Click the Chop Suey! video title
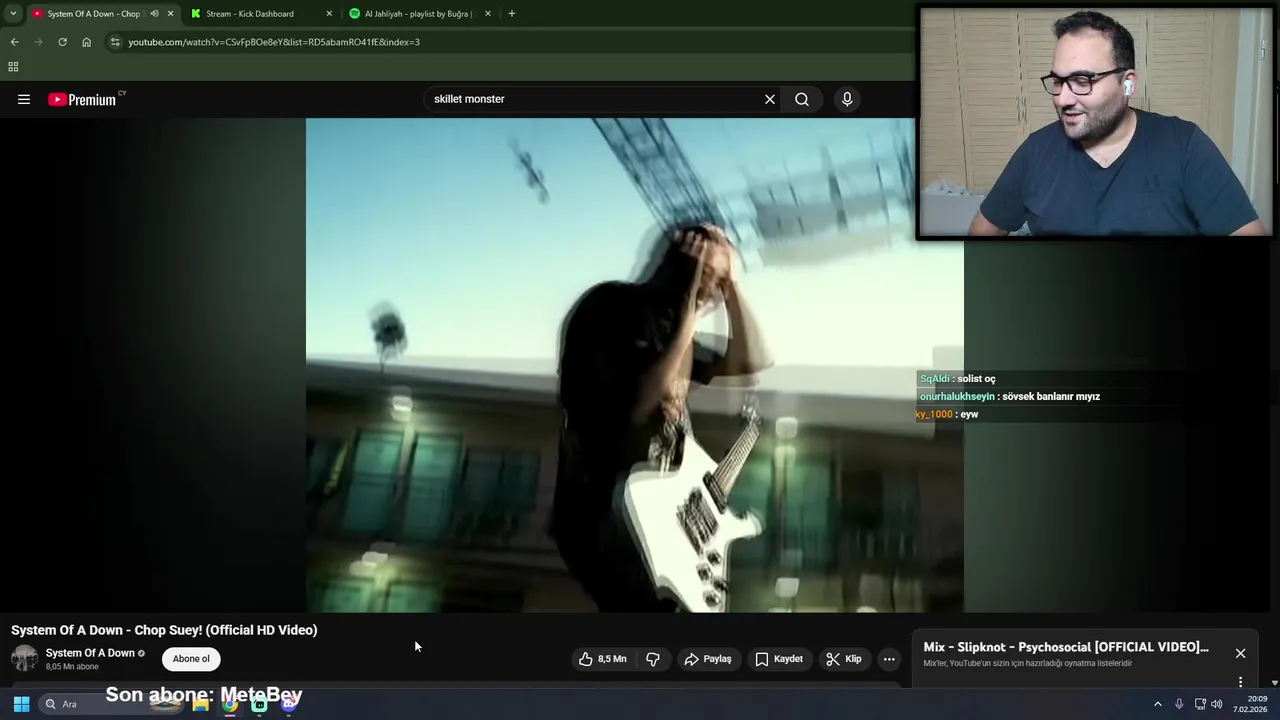1280x720 pixels. point(164,630)
